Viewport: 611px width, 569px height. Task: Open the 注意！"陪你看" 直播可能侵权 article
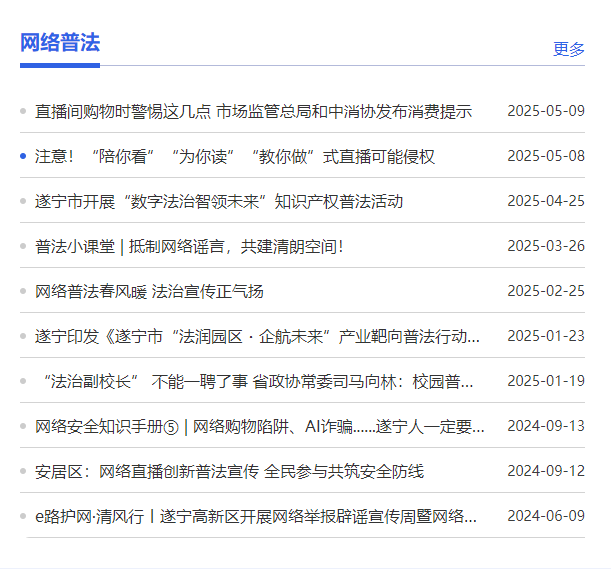point(235,157)
